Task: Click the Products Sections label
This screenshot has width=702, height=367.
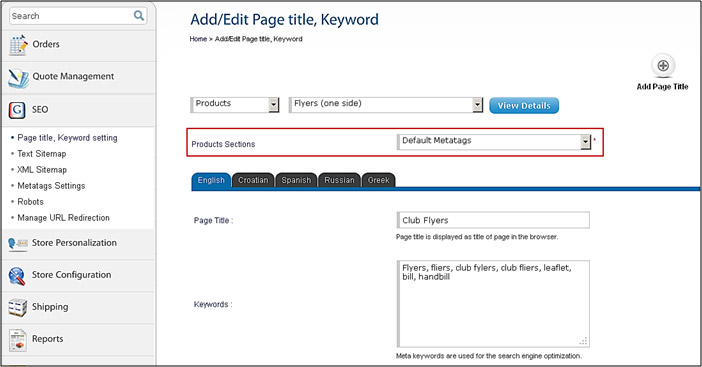Action: click(223, 145)
